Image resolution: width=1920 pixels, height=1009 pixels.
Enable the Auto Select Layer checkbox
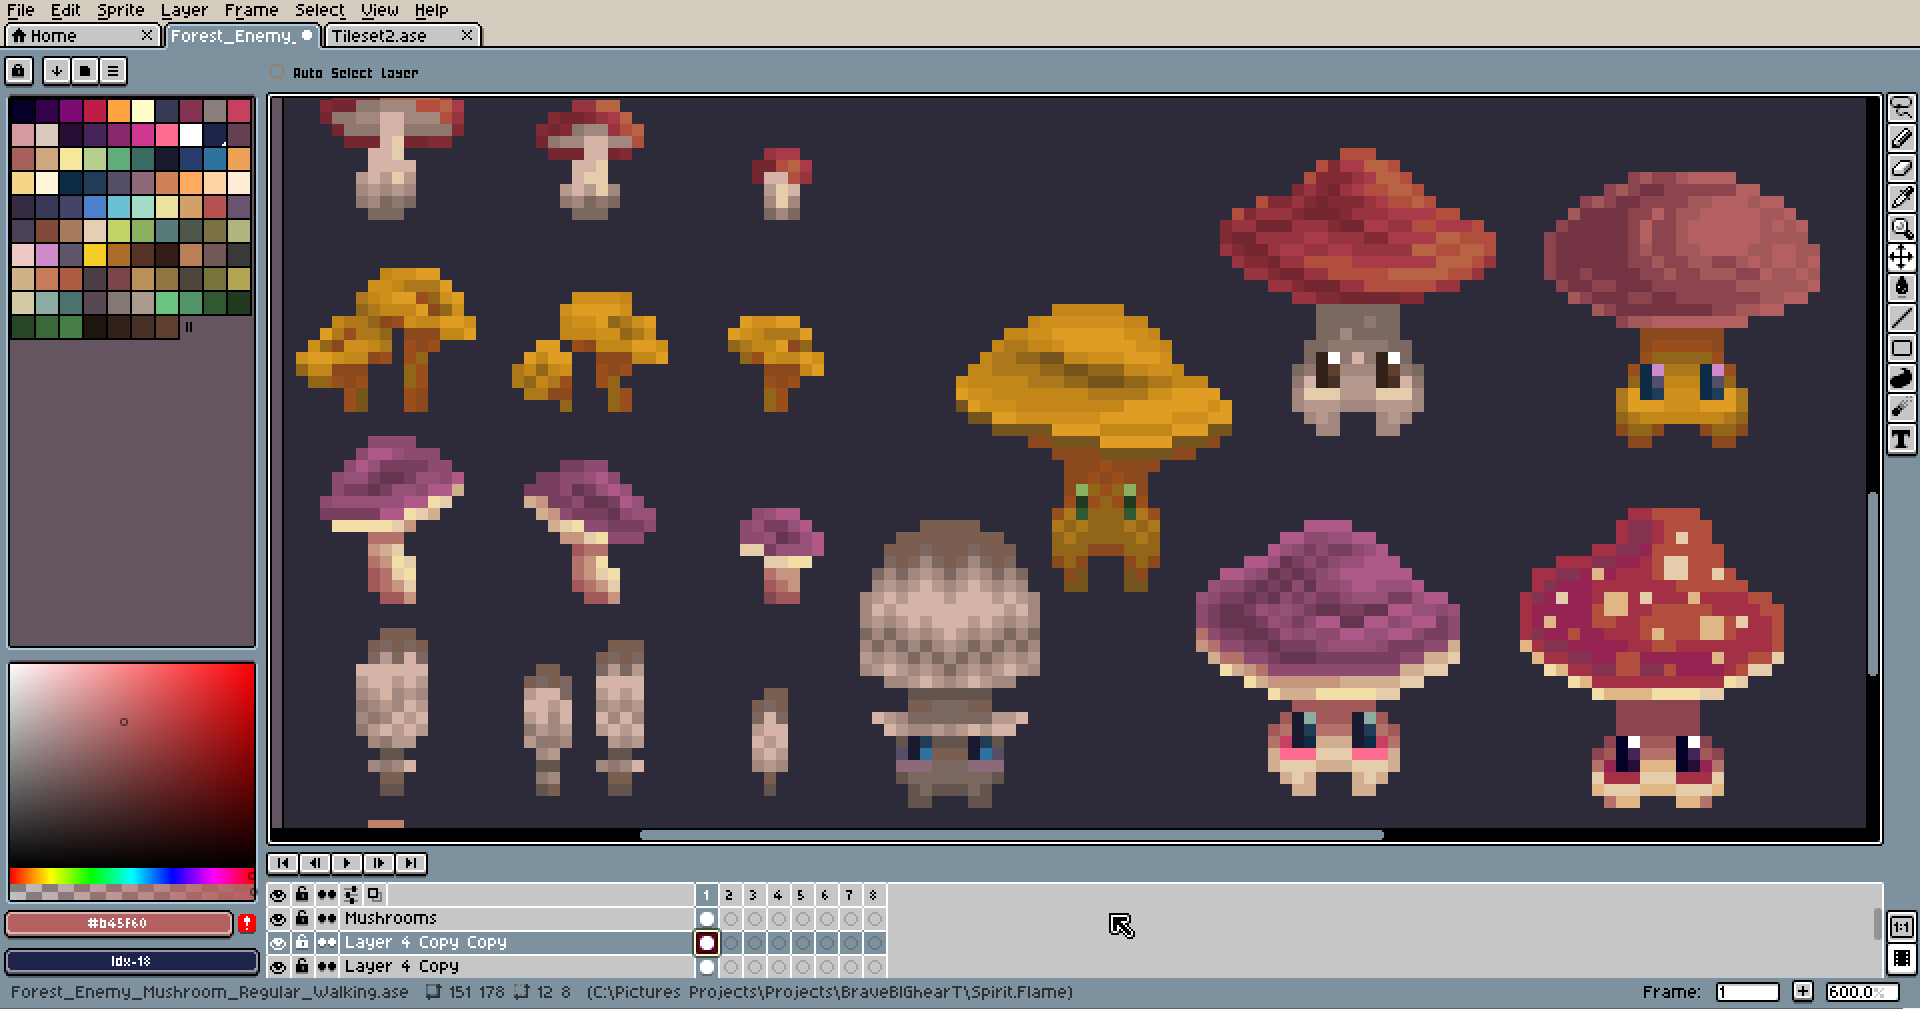click(277, 72)
